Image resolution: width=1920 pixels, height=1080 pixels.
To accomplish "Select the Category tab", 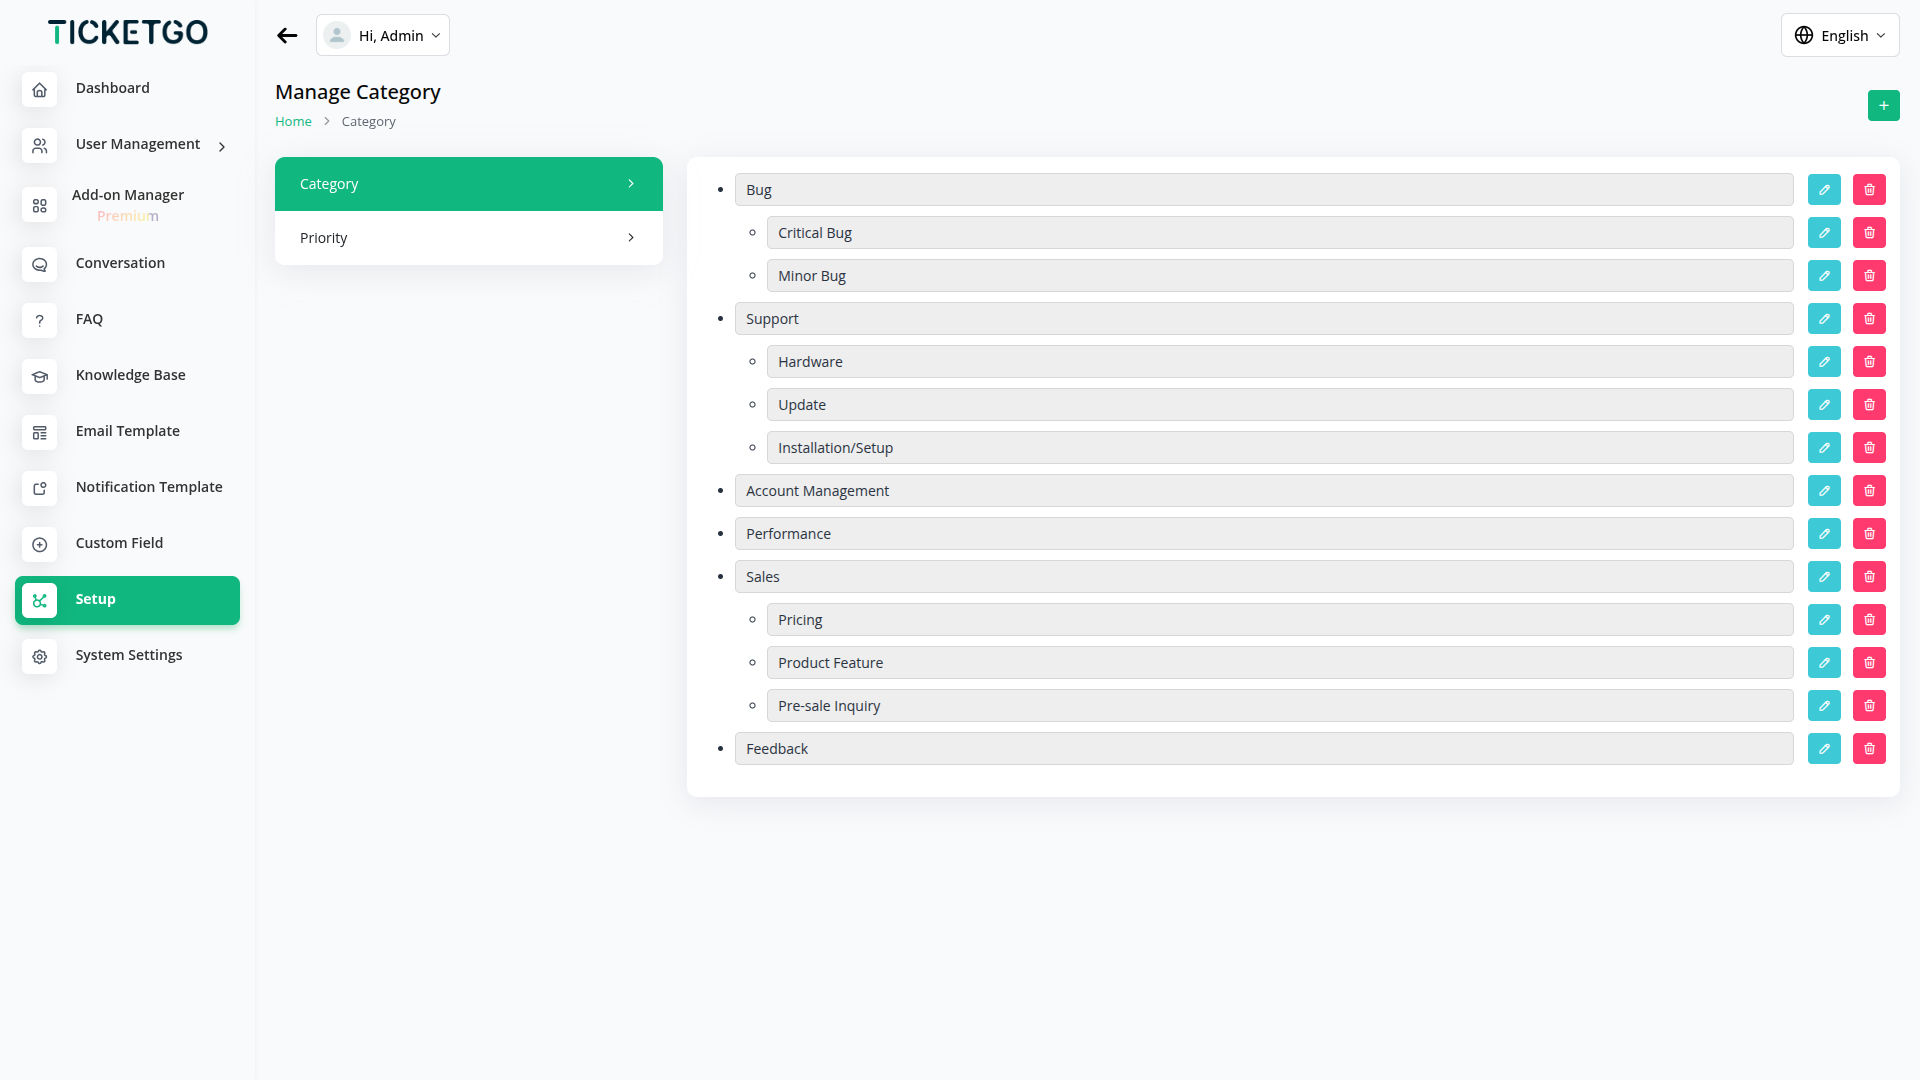I will click(468, 184).
